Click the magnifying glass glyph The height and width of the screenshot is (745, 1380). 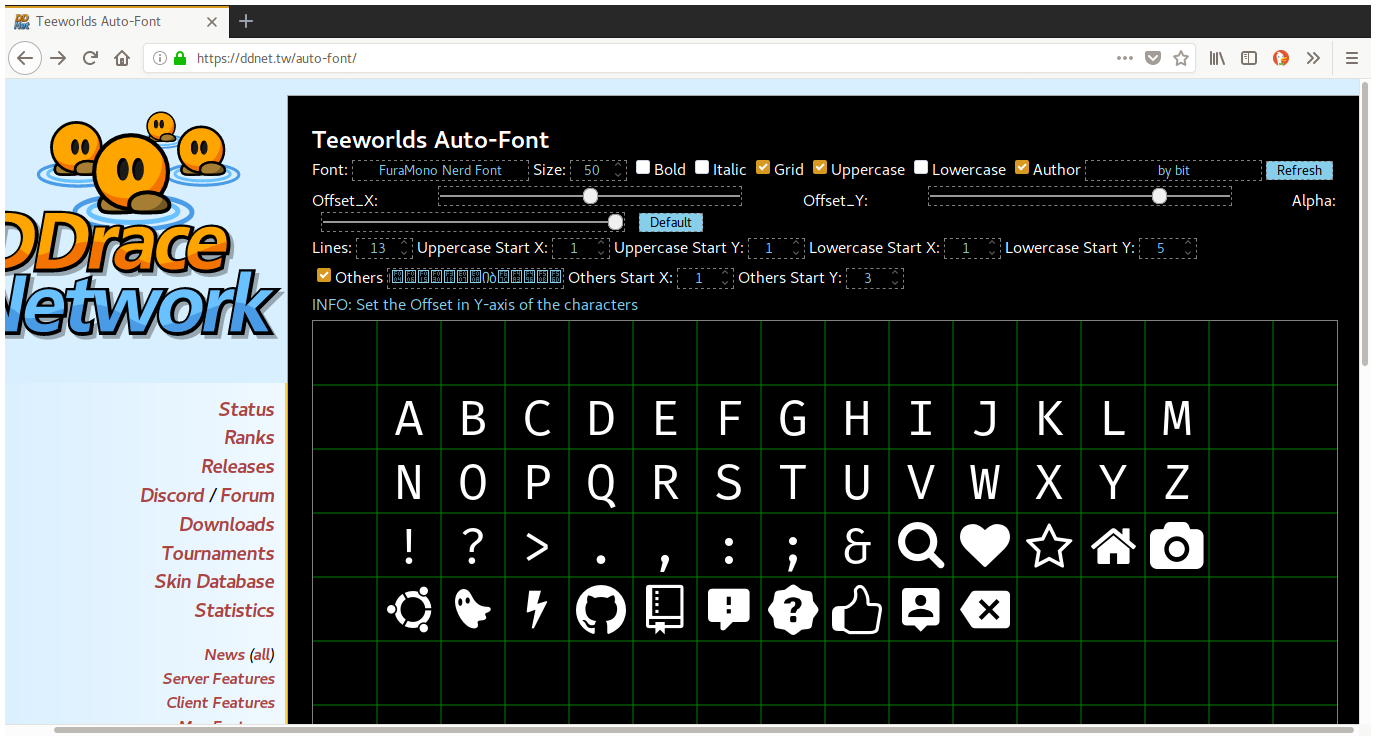click(920, 545)
